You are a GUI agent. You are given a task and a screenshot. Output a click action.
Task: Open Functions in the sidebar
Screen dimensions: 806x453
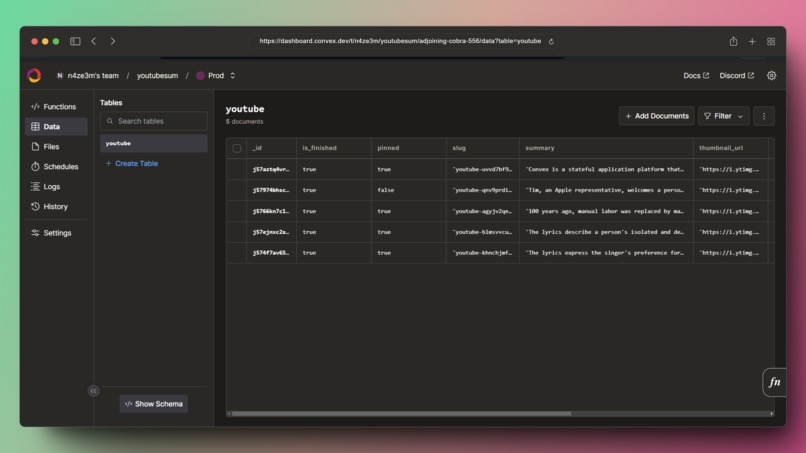coord(56,106)
